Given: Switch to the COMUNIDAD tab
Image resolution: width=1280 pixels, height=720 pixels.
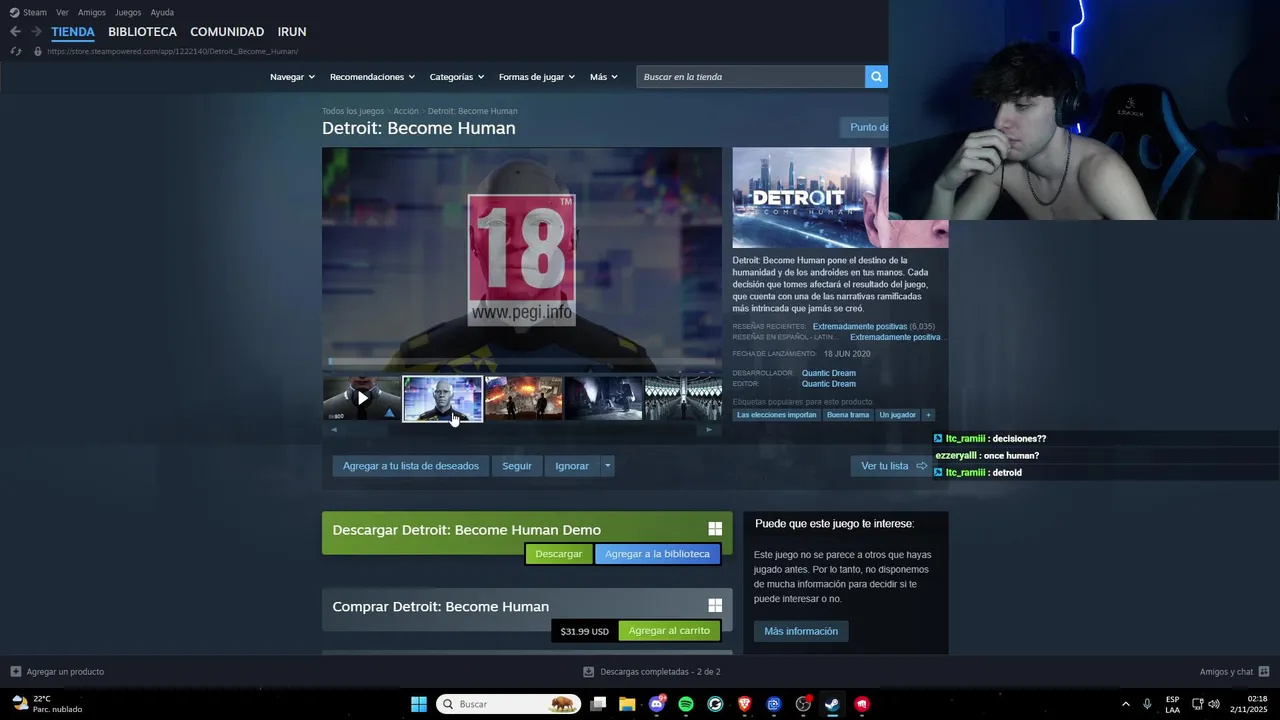Looking at the screenshot, I should (x=227, y=32).
